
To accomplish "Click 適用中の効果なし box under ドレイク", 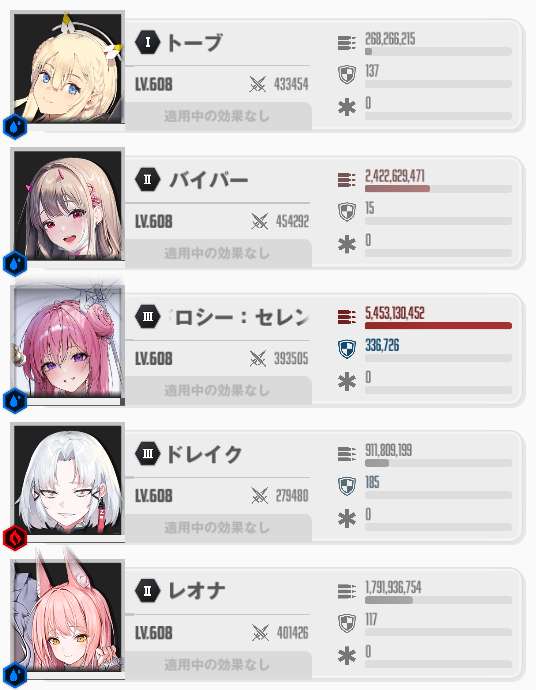I will coord(218,527).
